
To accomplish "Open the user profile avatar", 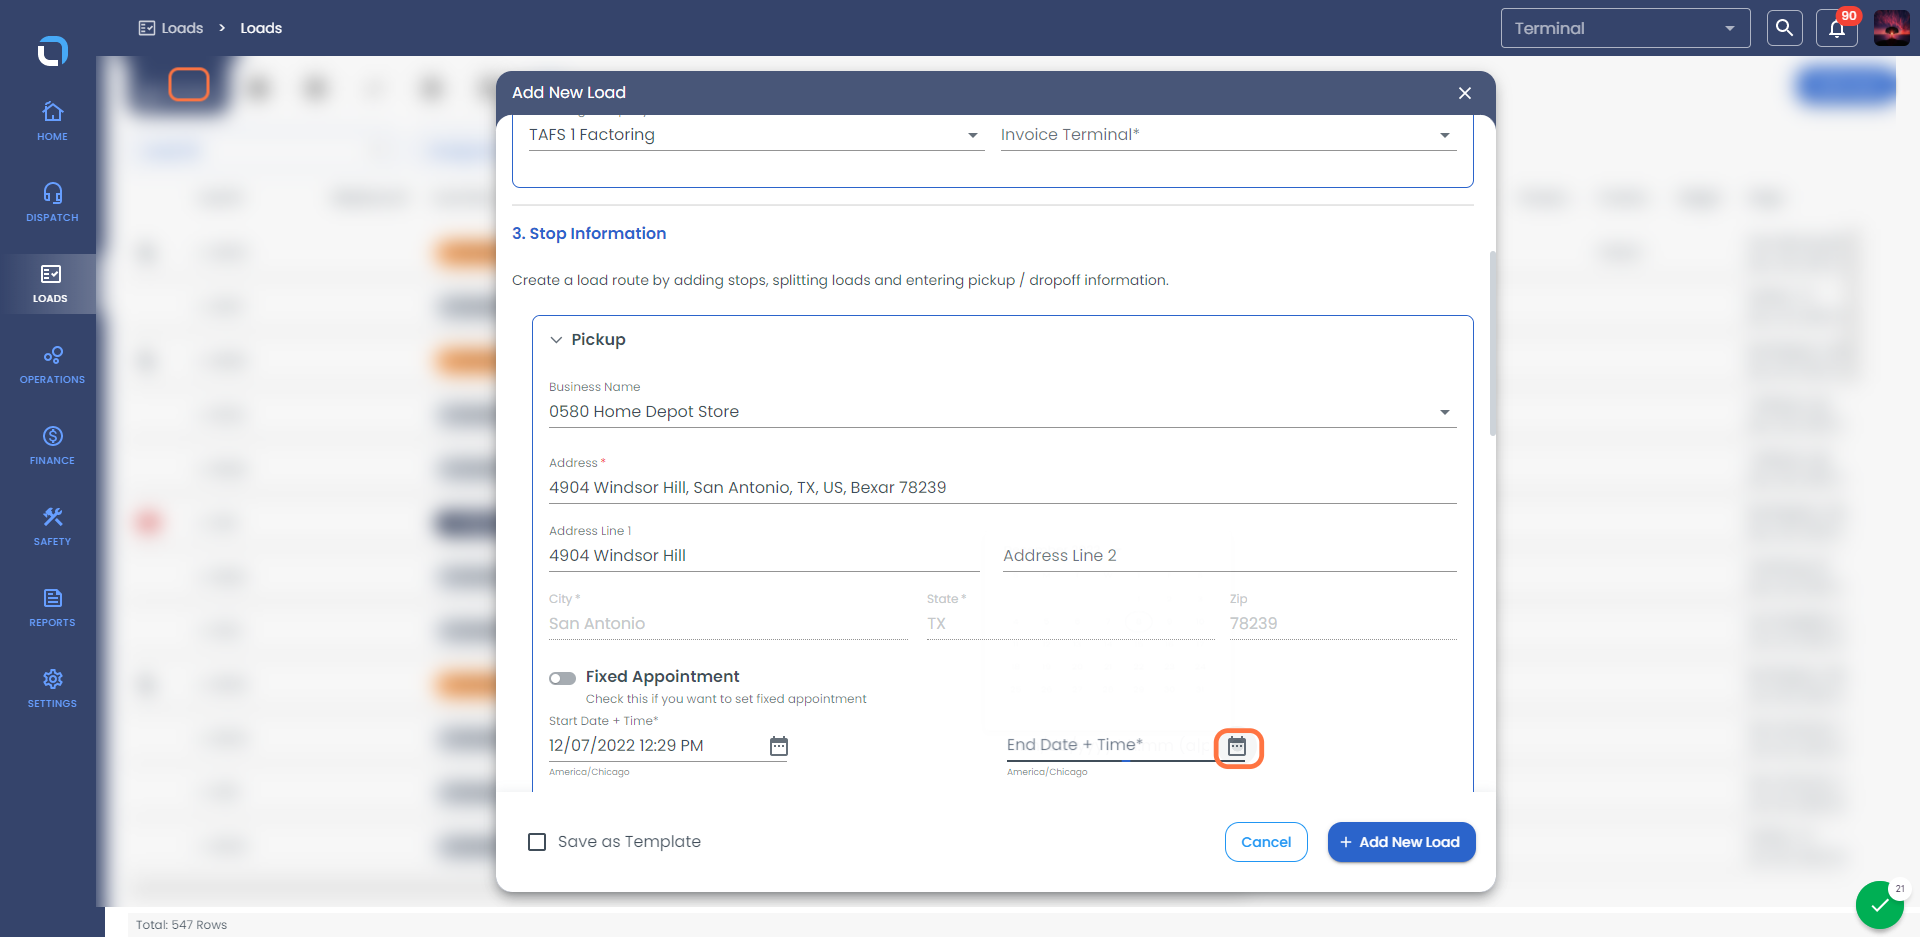I will click(x=1891, y=28).
